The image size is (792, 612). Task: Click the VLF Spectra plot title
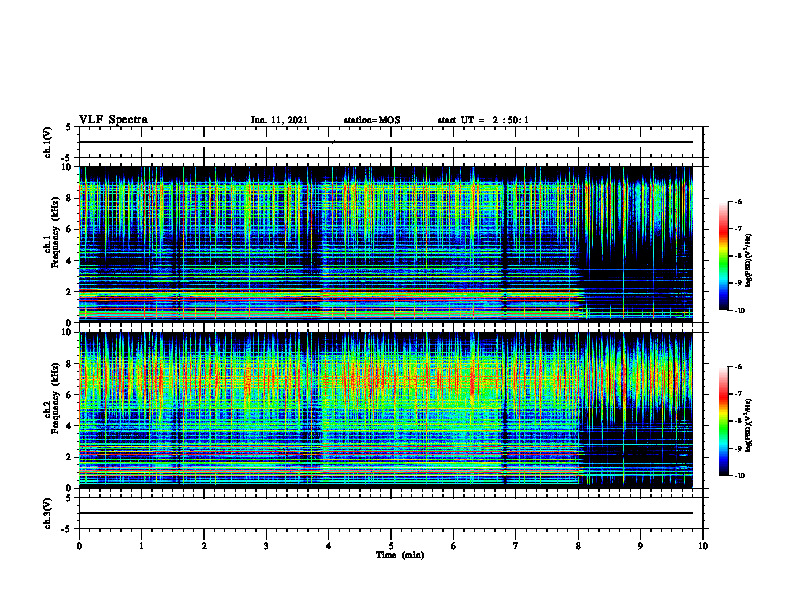pos(113,120)
